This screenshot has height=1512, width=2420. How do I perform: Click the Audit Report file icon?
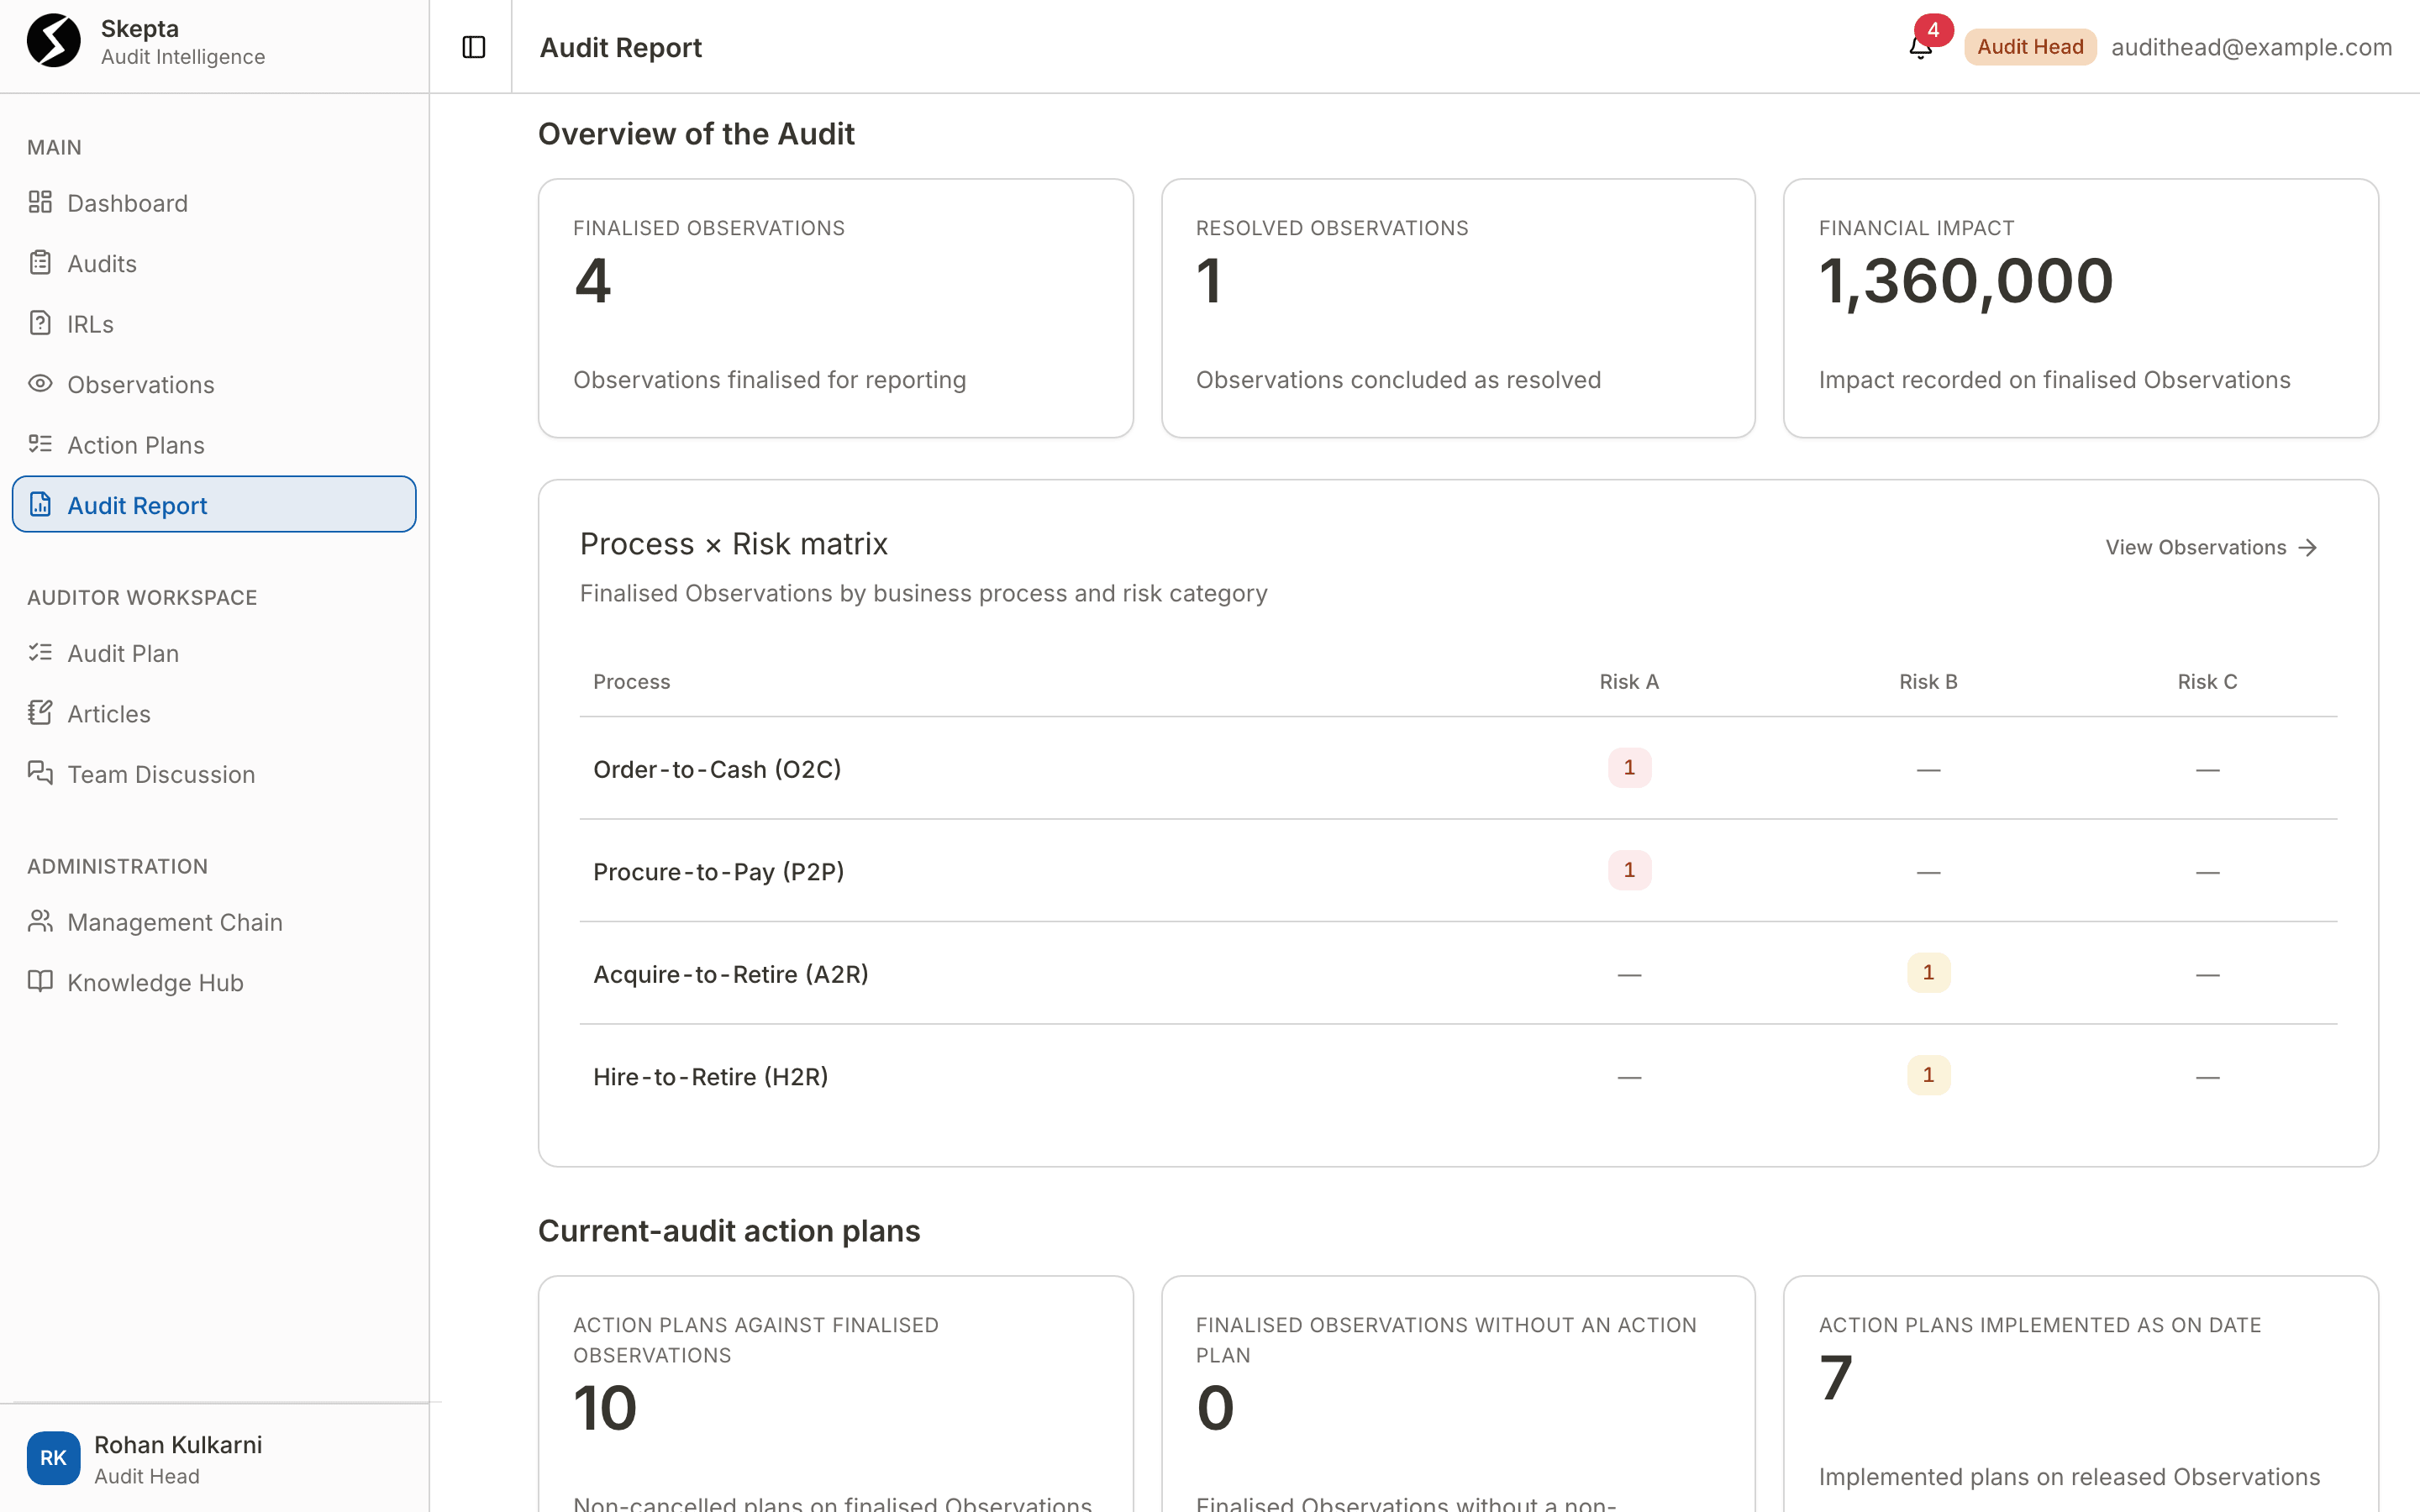click(x=40, y=504)
